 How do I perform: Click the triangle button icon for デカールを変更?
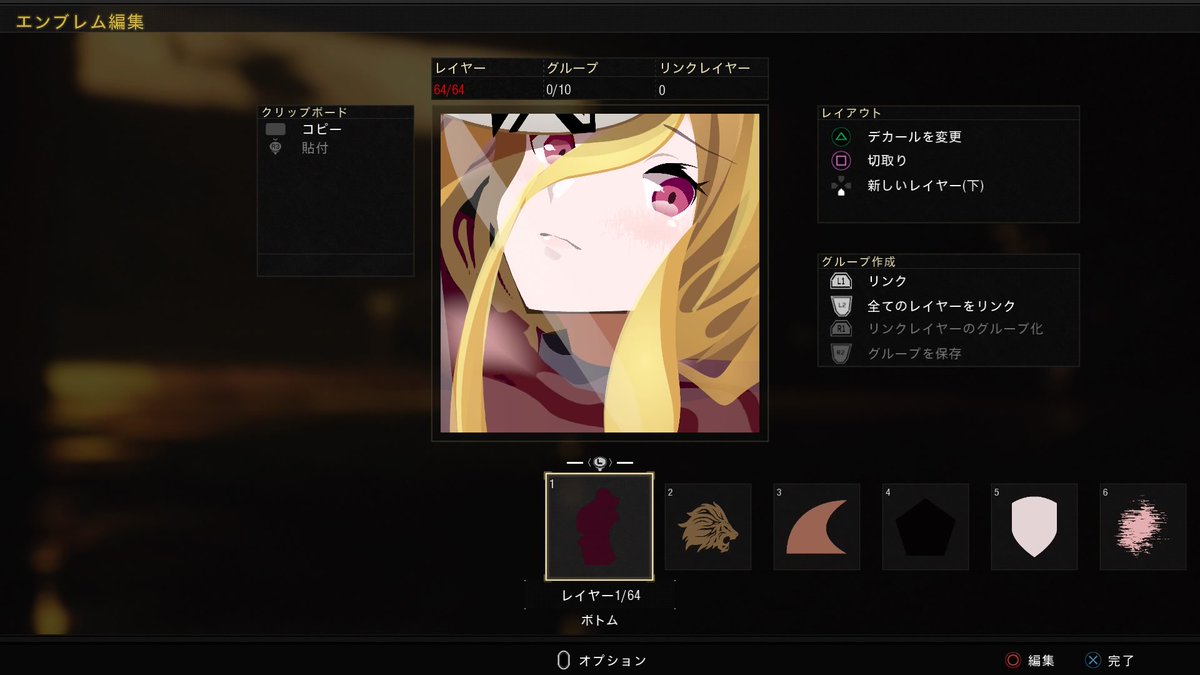(x=841, y=137)
